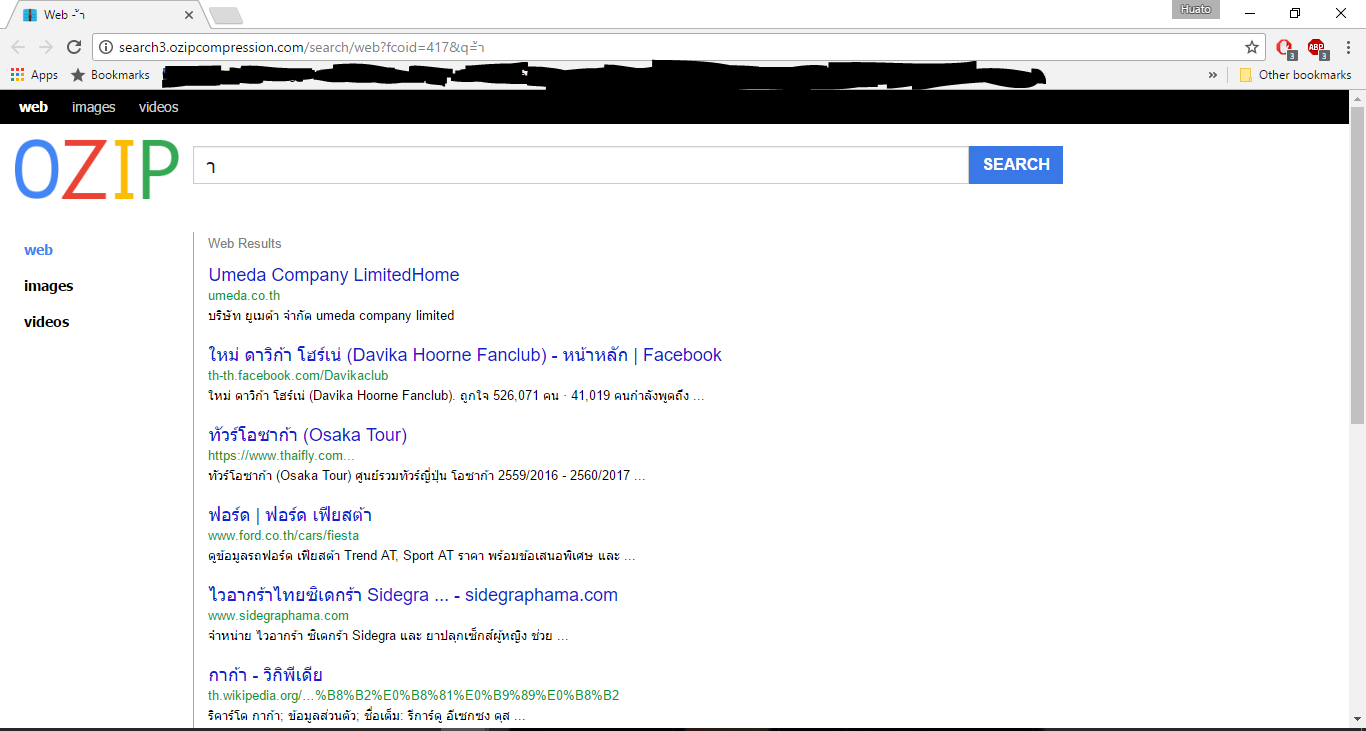Open the Chrome three-dot menu
This screenshot has width=1366, height=731.
coord(1348,47)
